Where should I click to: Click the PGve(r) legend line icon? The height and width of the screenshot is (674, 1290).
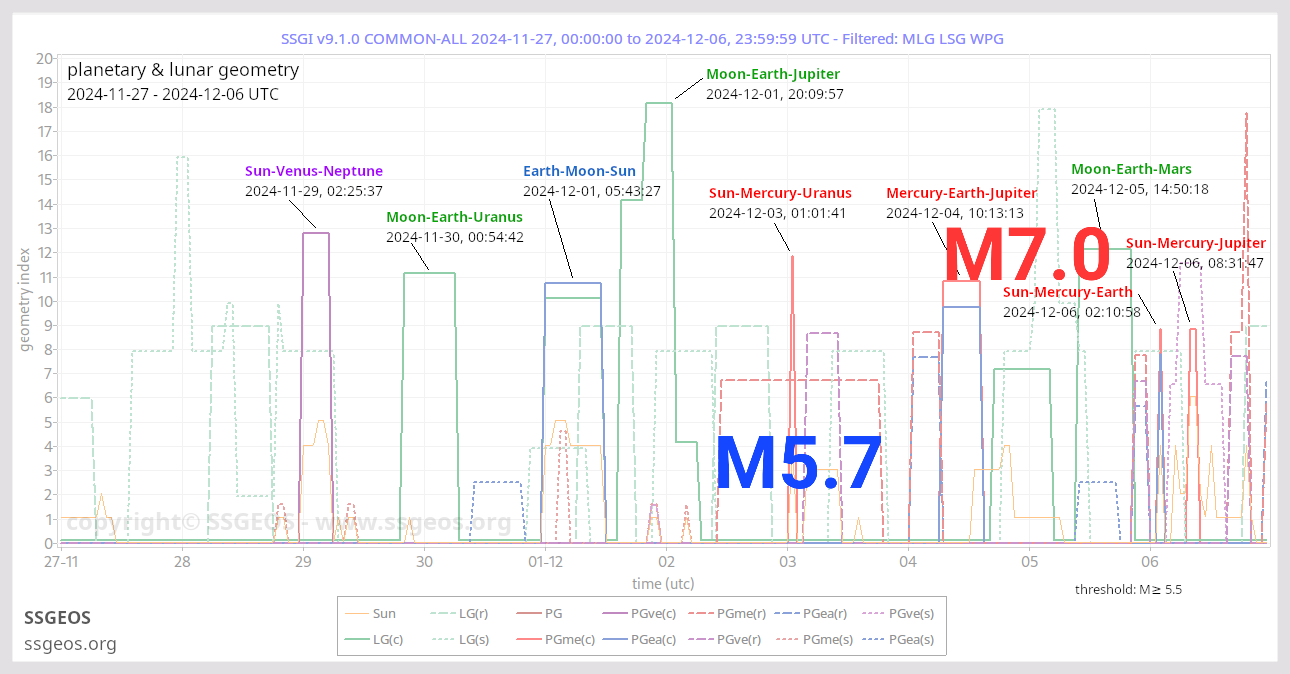point(700,638)
